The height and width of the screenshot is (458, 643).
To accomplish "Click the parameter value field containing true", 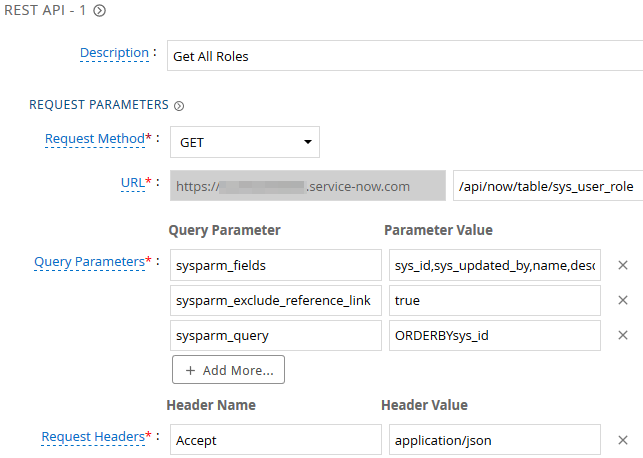I will point(495,300).
